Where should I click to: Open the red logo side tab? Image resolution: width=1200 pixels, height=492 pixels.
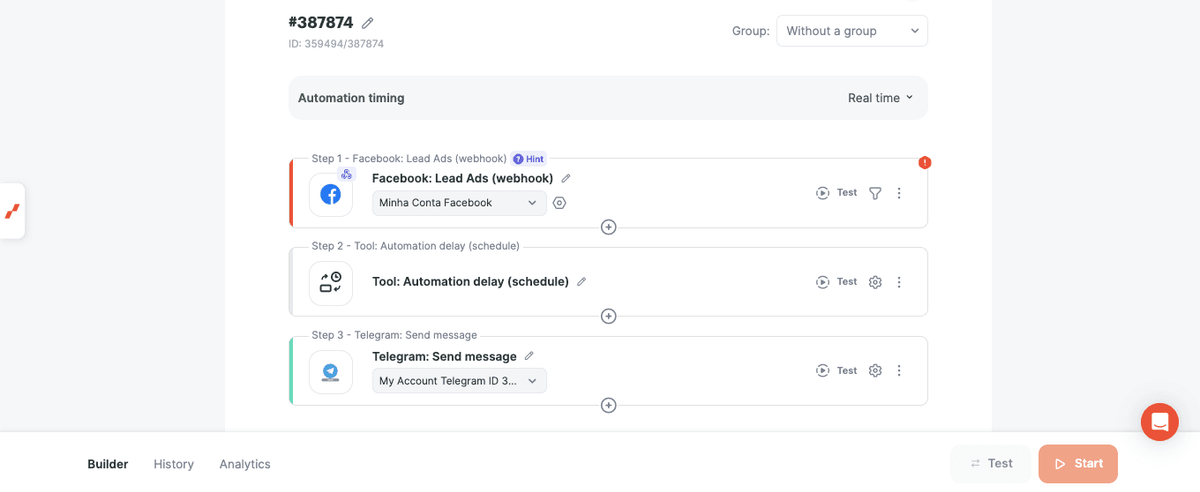(12, 211)
